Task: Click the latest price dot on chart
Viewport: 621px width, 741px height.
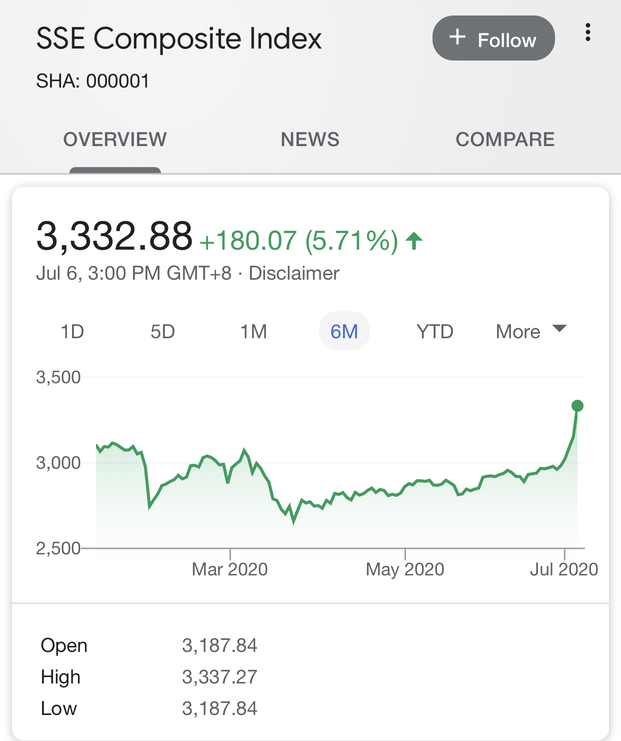Action: [x=577, y=405]
